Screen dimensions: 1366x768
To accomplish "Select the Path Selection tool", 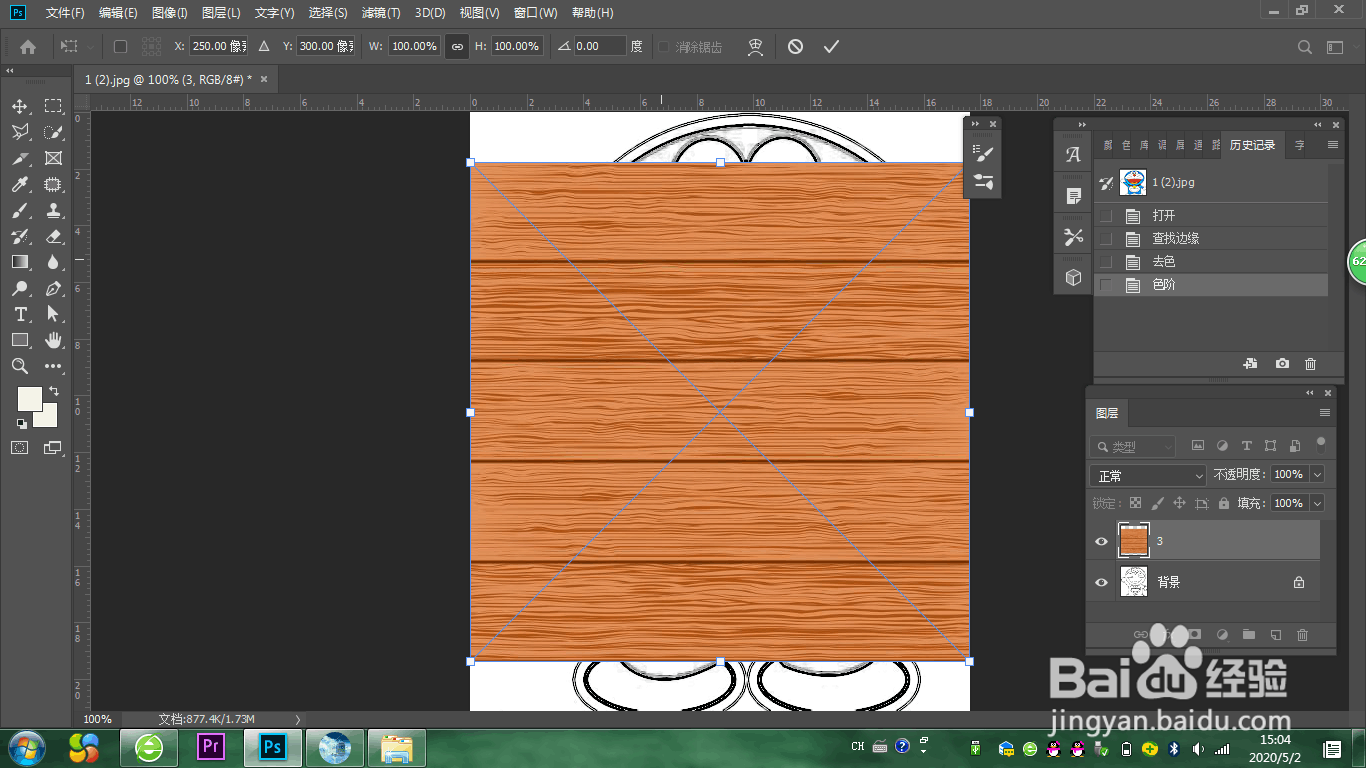I will 53,314.
